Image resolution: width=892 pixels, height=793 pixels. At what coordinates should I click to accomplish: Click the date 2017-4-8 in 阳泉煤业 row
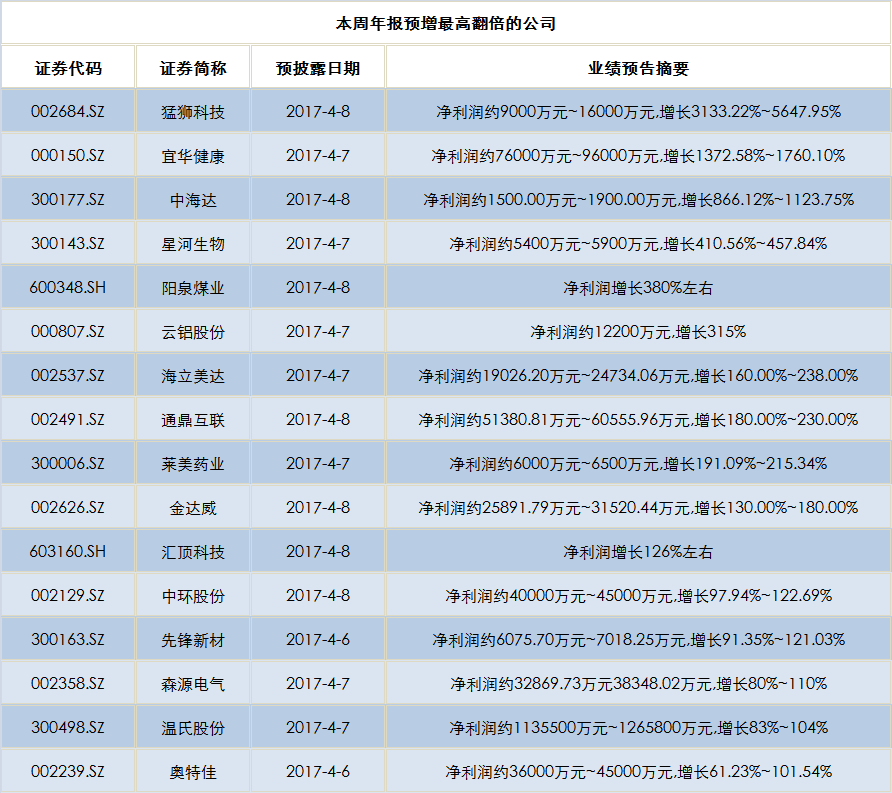click(318, 287)
